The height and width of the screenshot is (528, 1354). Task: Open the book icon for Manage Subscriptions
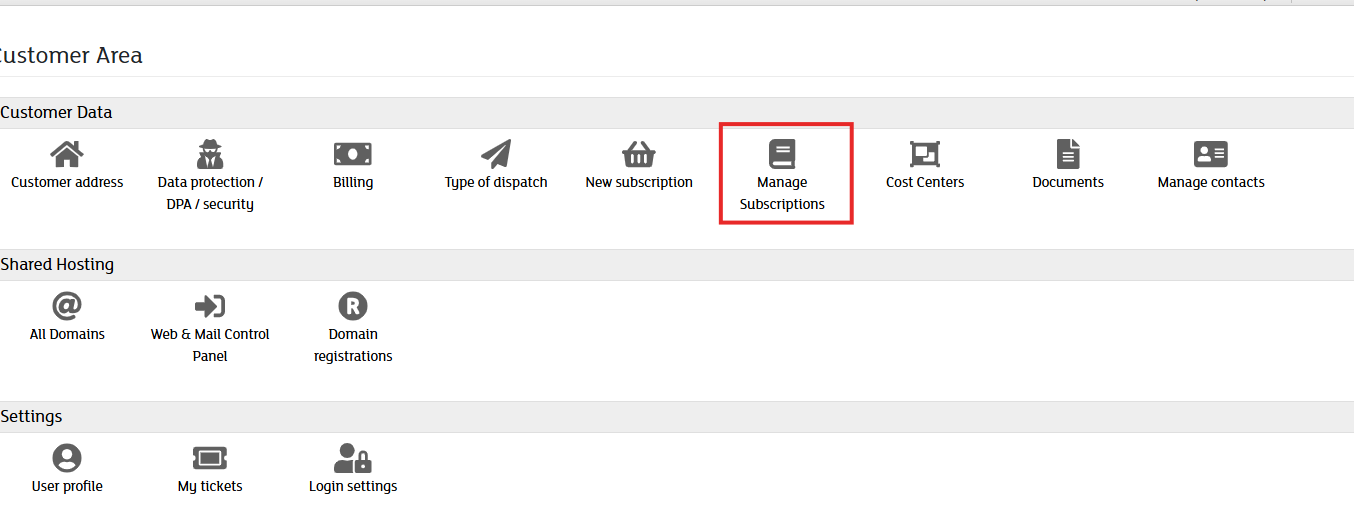(782, 154)
